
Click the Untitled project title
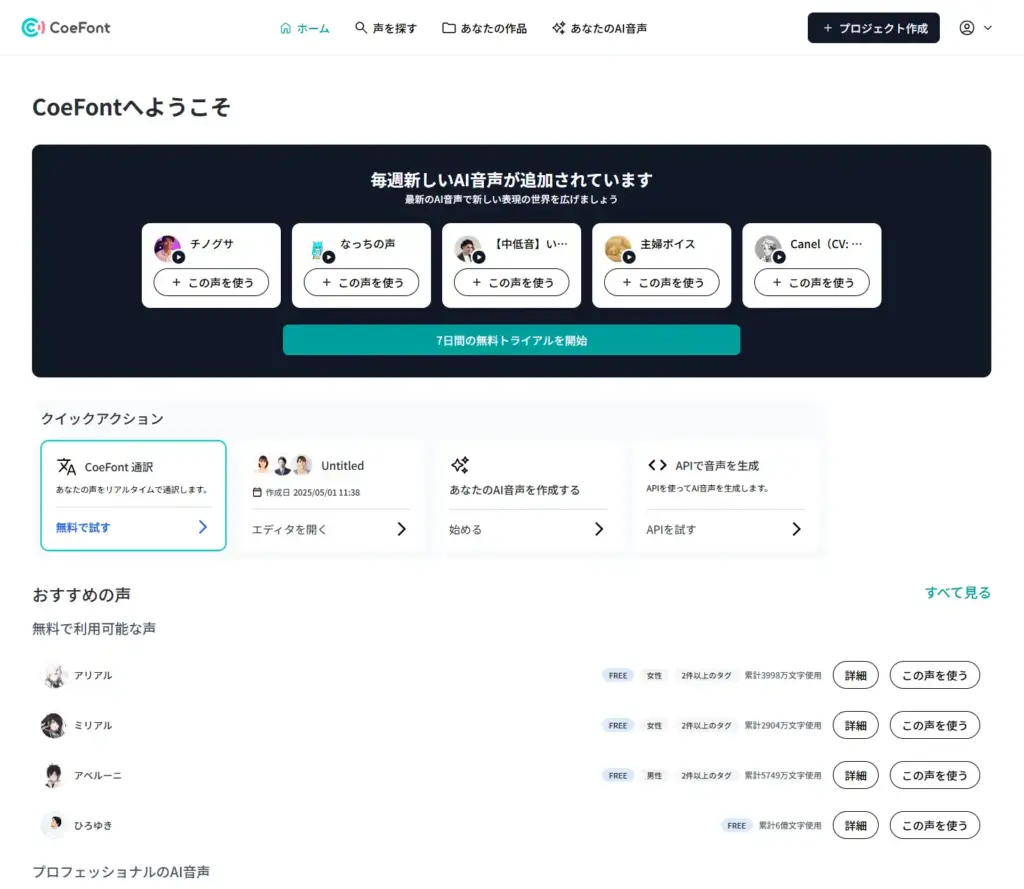pos(342,466)
